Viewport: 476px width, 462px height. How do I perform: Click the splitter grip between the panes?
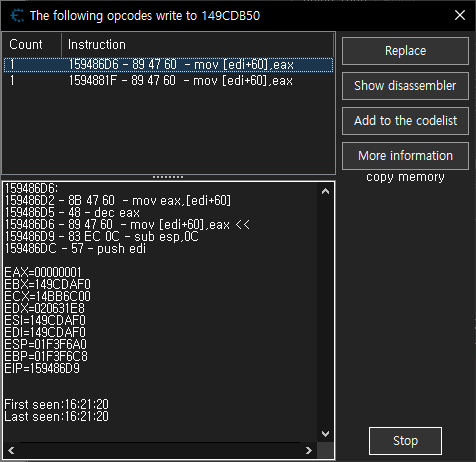tap(168, 177)
